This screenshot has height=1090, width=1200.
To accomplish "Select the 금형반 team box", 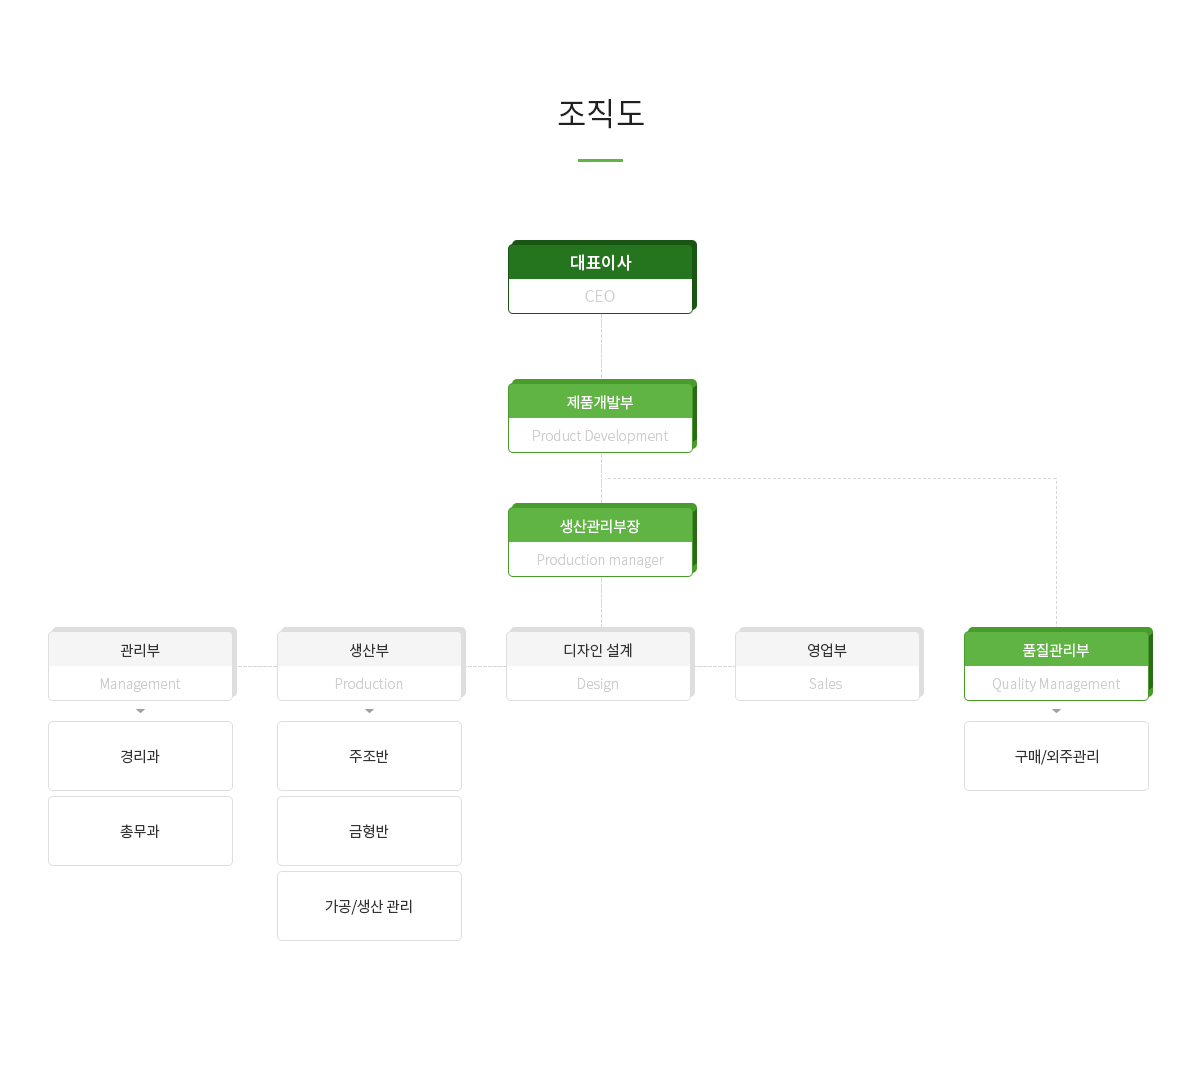I will click(x=369, y=831).
